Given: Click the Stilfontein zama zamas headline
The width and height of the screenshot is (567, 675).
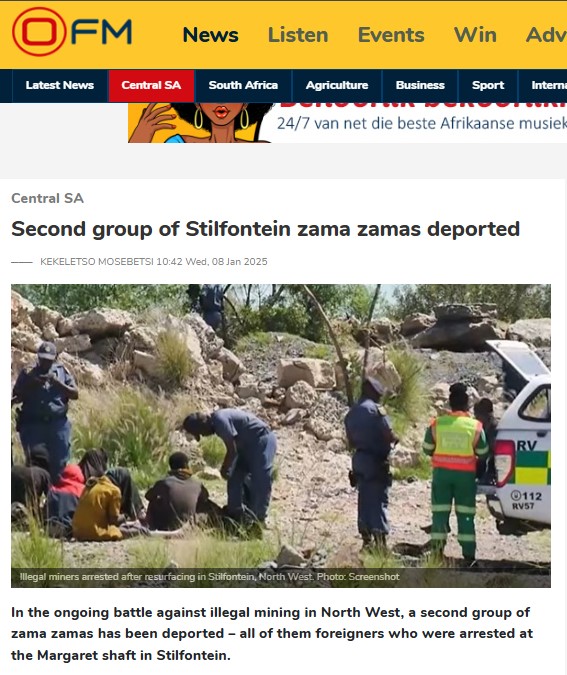Looking at the screenshot, I should pyautogui.click(x=265, y=229).
